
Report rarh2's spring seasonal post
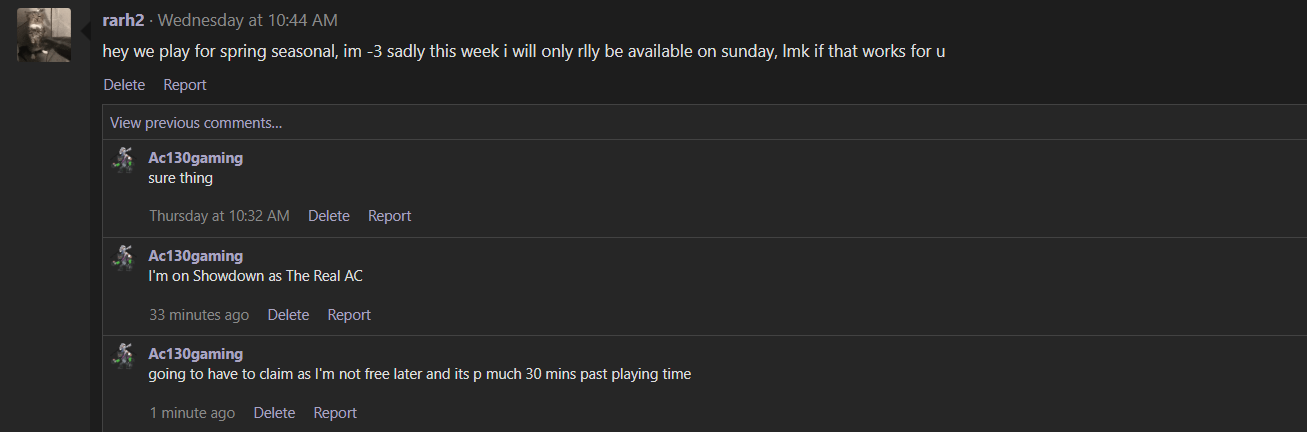185,85
